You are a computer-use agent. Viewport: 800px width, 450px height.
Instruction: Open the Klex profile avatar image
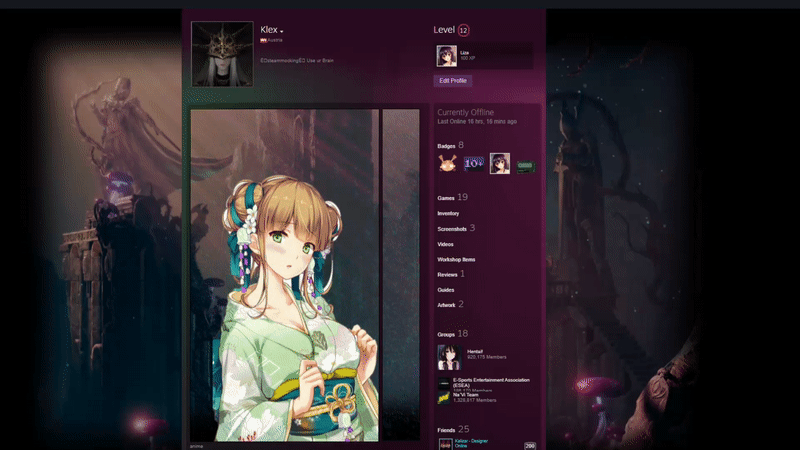pyautogui.click(x=222, y=54)
